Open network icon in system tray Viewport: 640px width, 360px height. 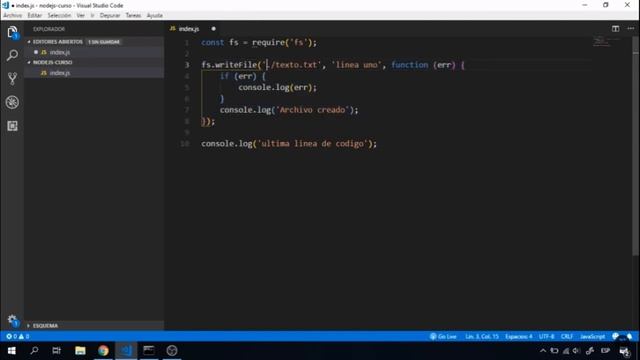(566, 351)
